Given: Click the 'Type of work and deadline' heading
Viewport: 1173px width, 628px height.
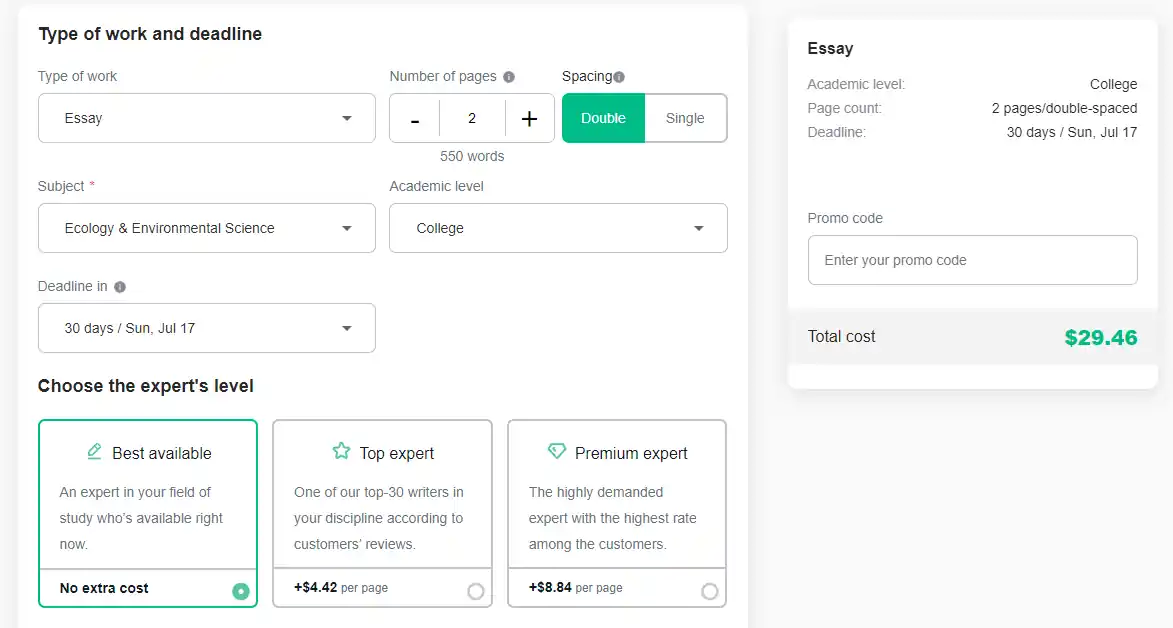Looking at the screenshot, I should click(150, 34).
